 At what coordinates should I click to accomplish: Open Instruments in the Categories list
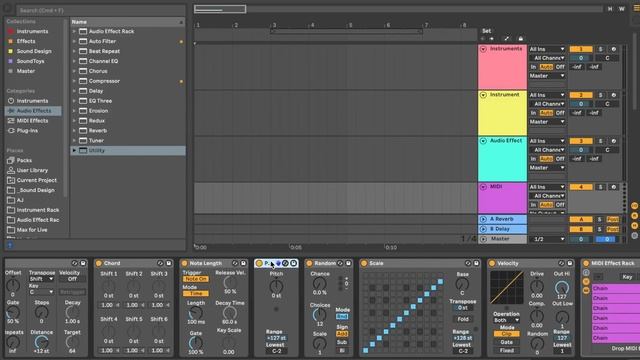coord(32,101)
